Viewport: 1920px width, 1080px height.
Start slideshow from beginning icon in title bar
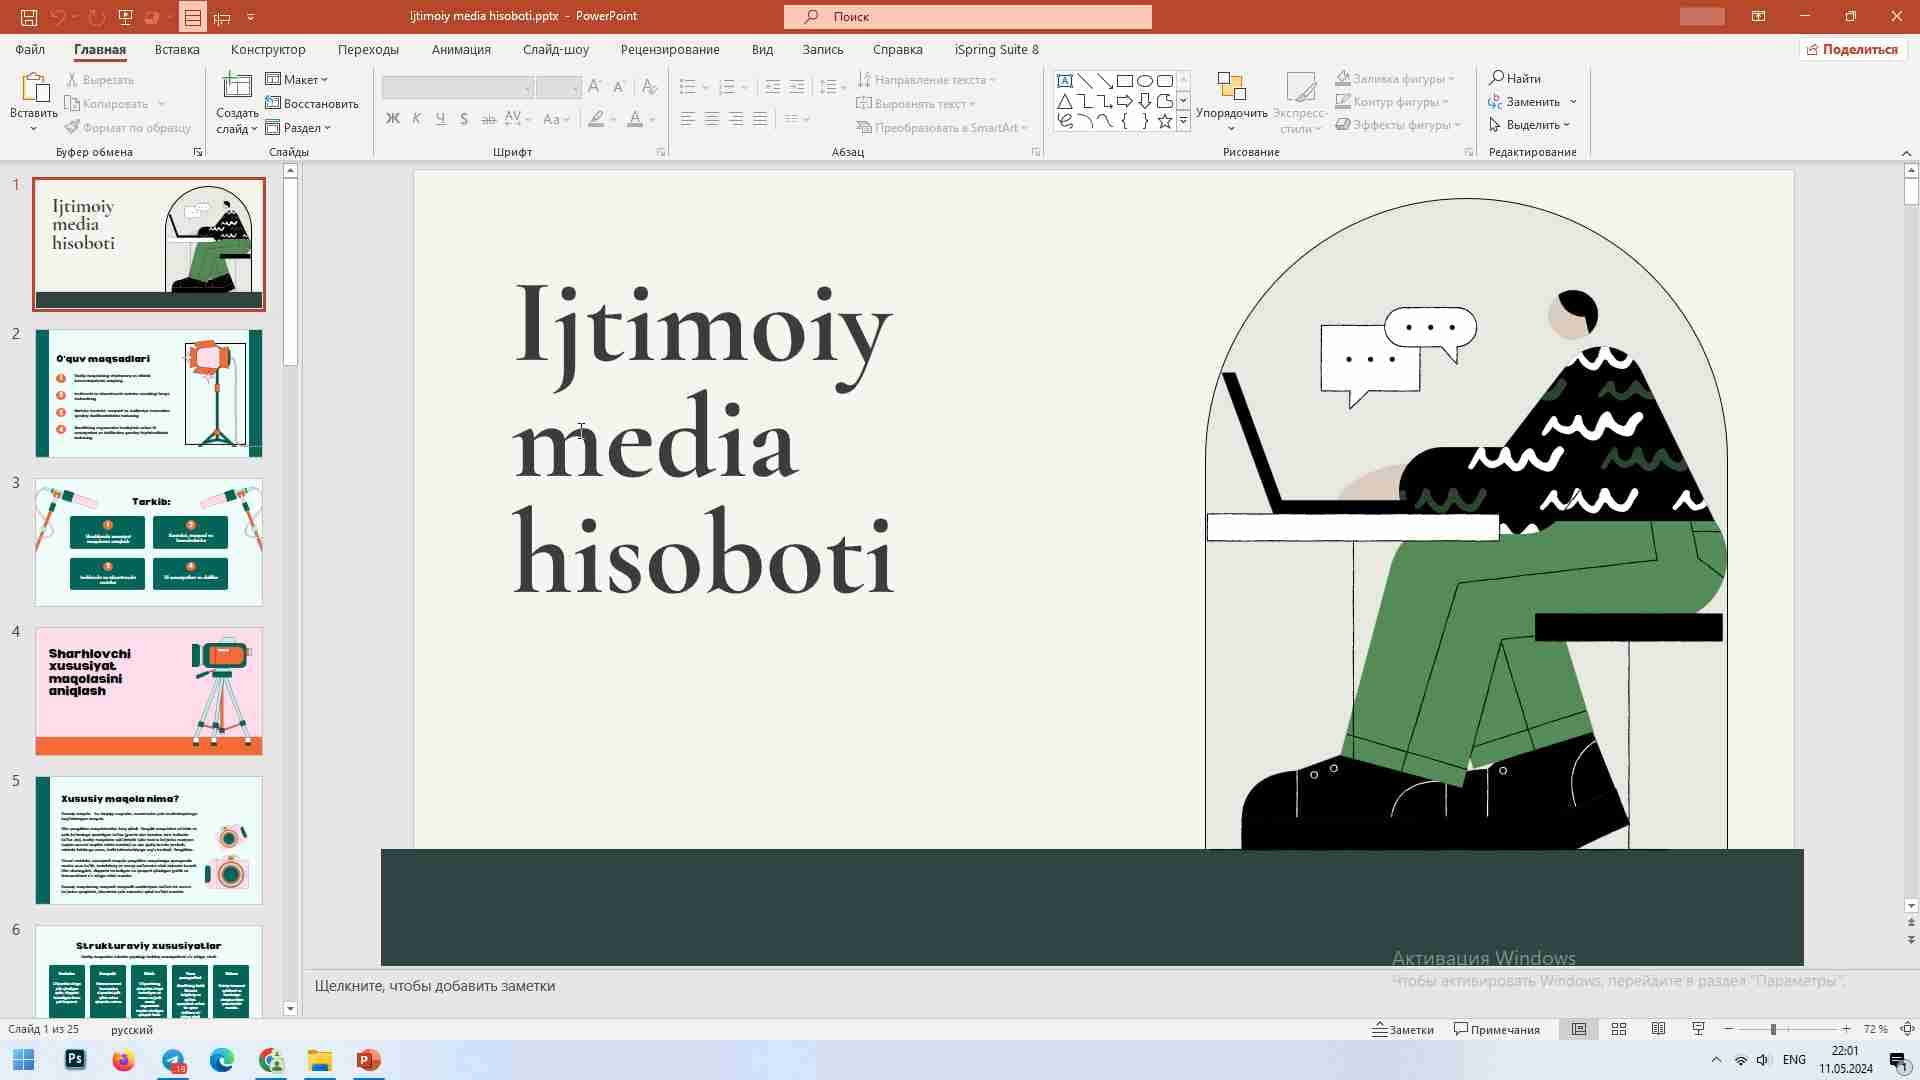coord(125,17)
